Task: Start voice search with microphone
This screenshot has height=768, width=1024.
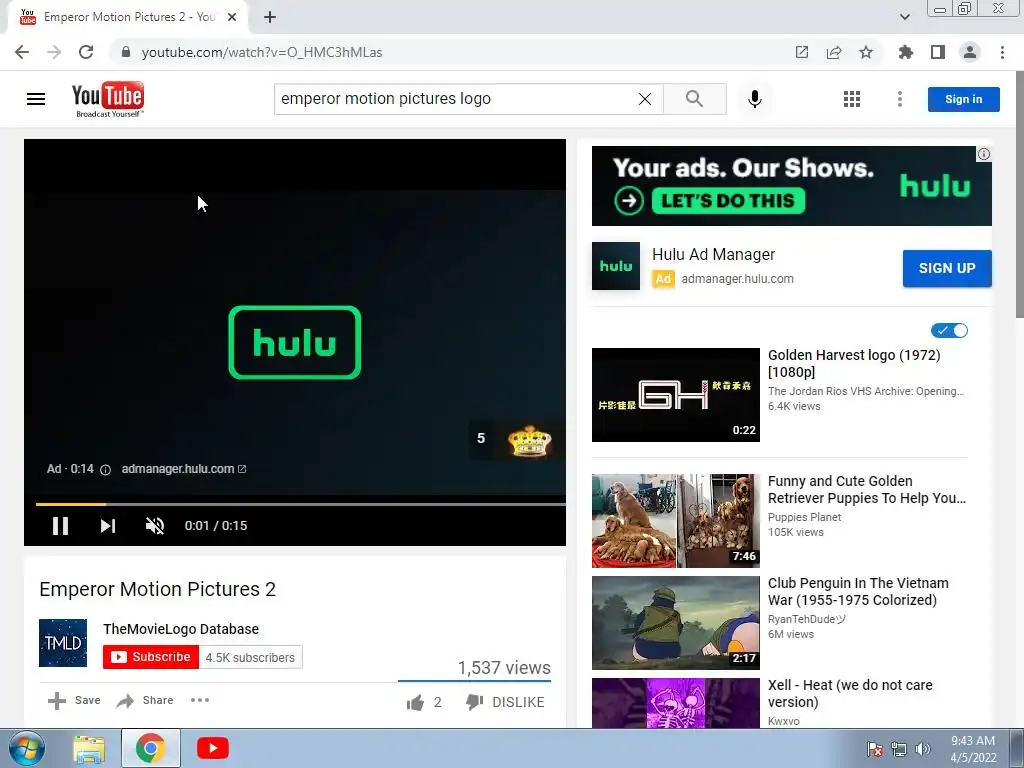Action: [x=754, y=99]
